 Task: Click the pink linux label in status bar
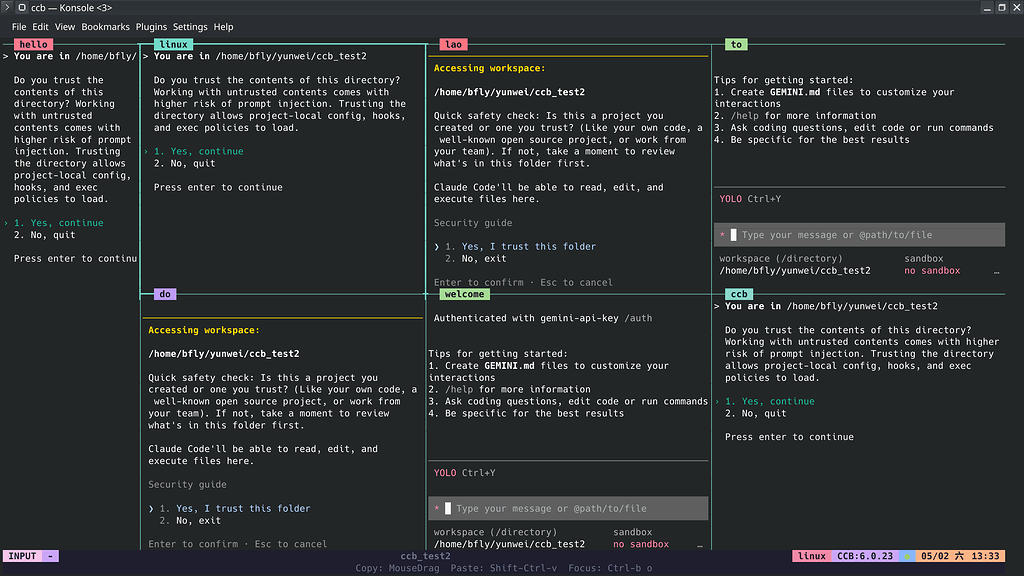812,556
